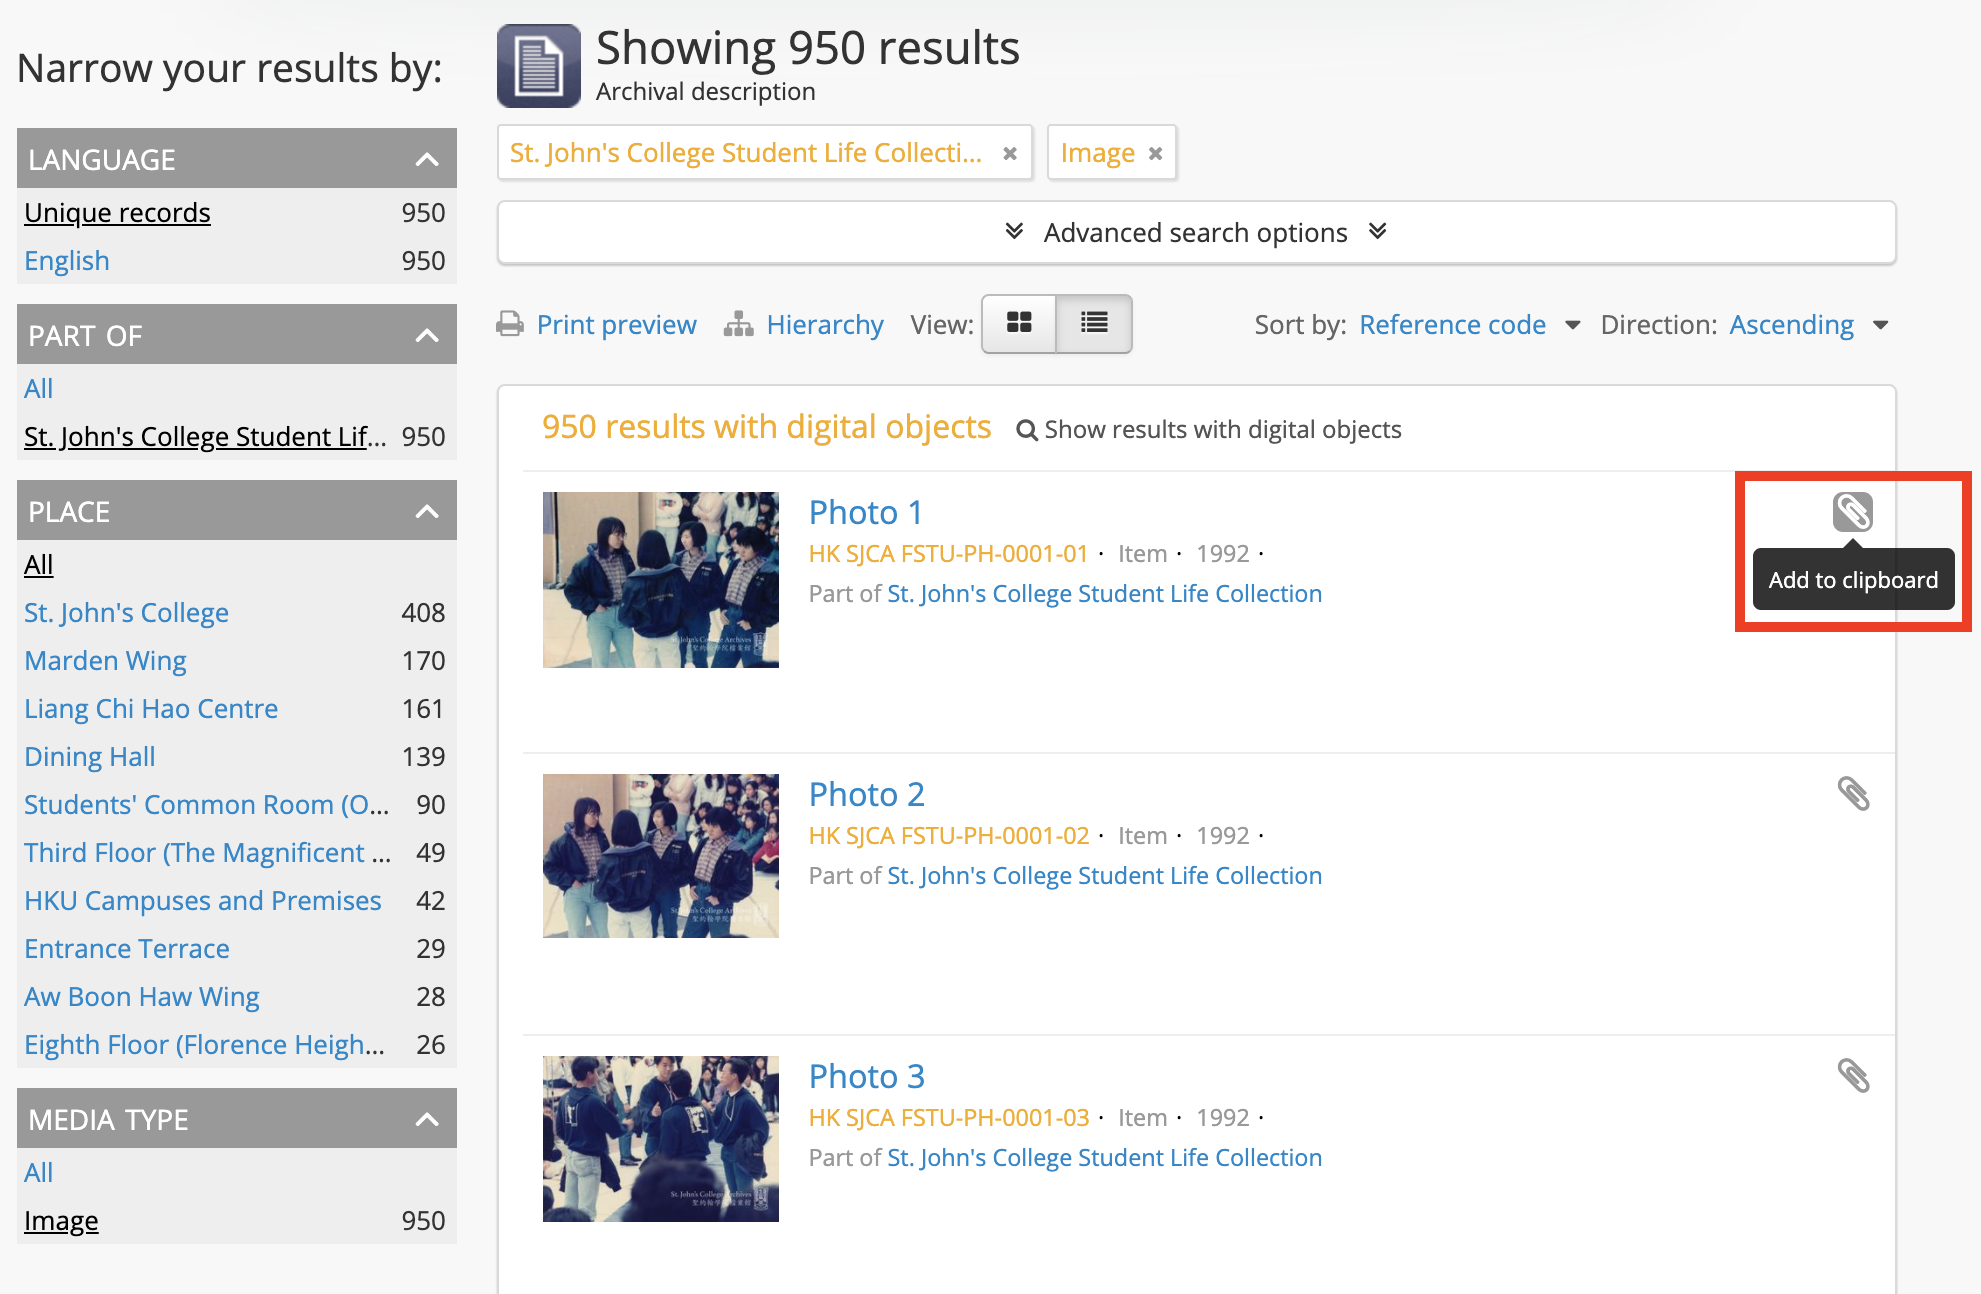Filter results by English language
Screen dimensions: 1981x1294
[66, 260]
